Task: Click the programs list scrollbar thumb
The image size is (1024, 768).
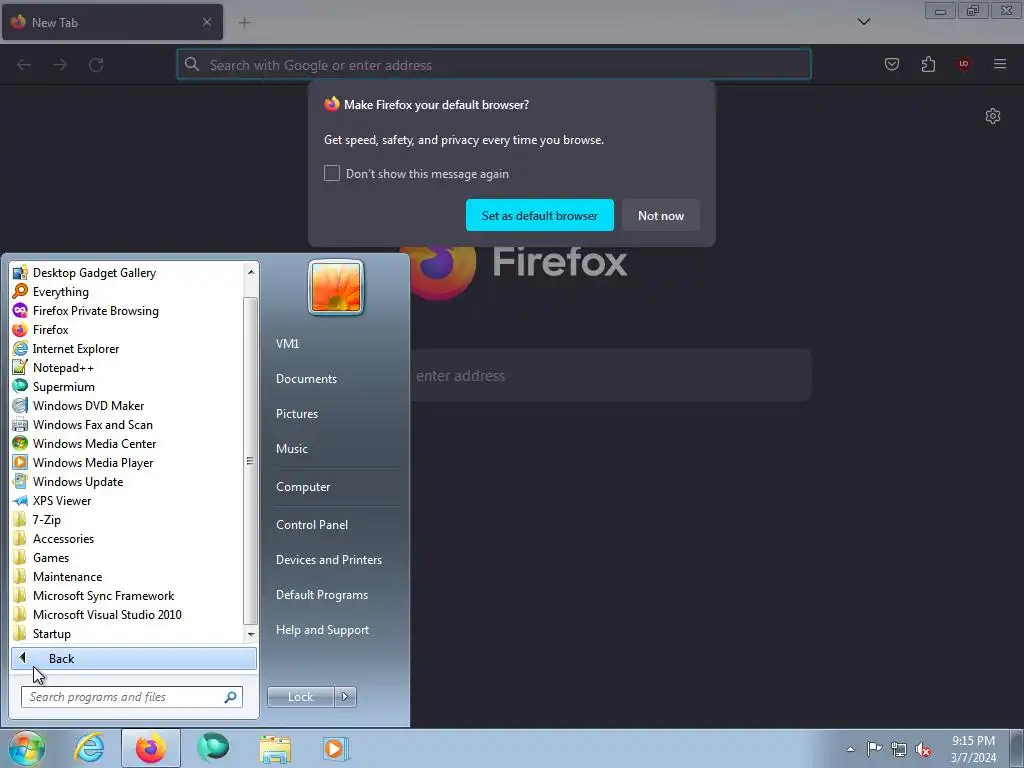Action: [250, 460]
